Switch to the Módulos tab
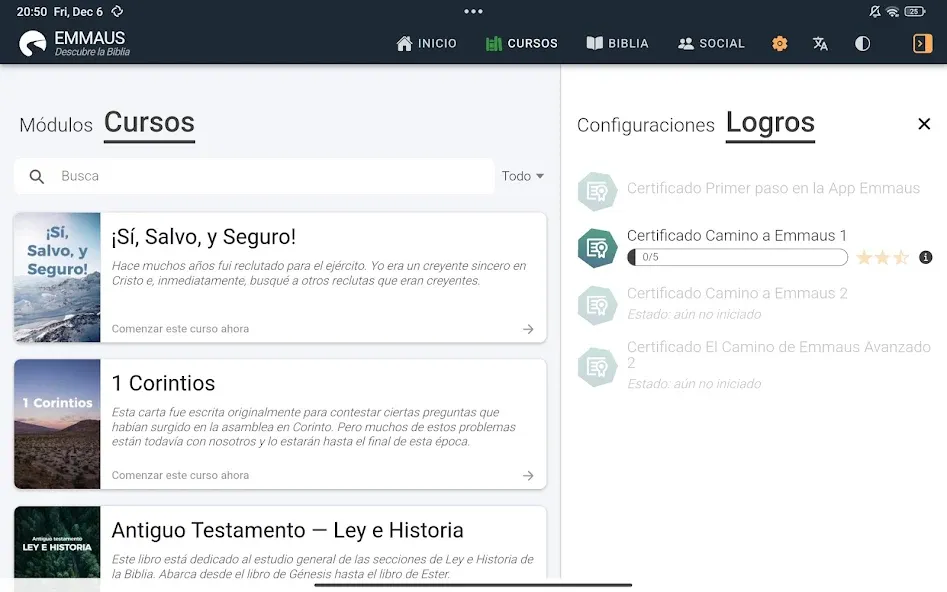 (56, 125)
